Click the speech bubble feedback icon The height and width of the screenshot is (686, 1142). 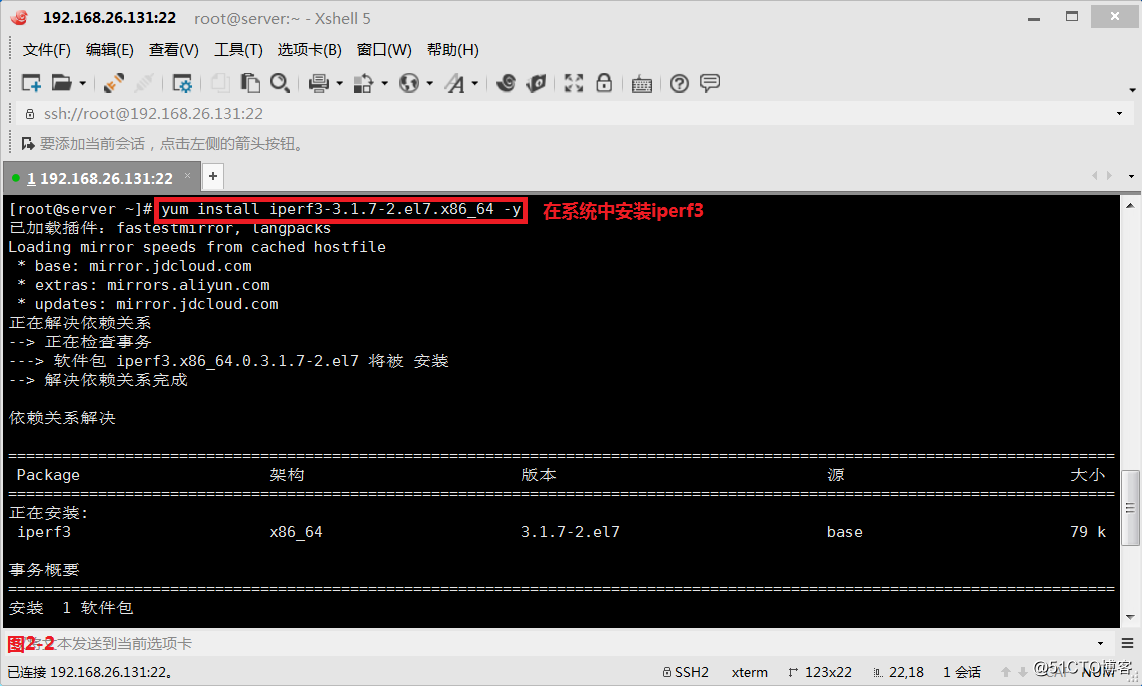[710, 83]
